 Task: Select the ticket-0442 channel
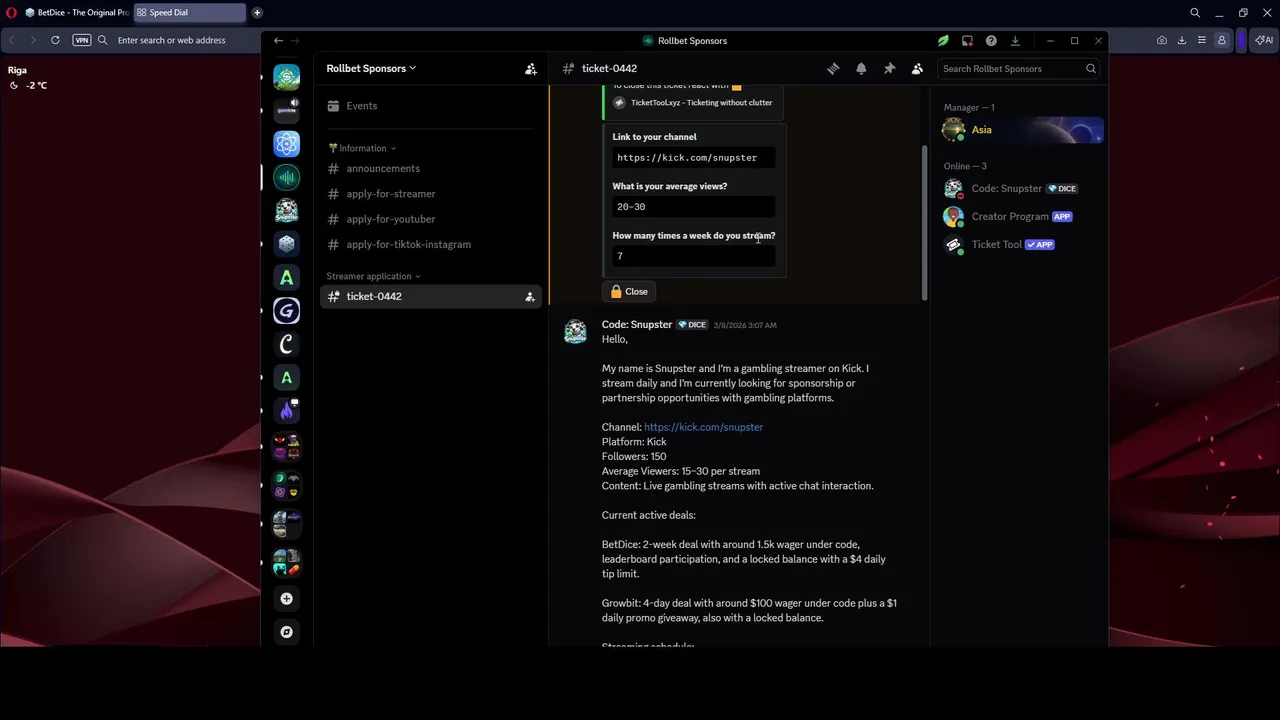(x=430, y=297)
